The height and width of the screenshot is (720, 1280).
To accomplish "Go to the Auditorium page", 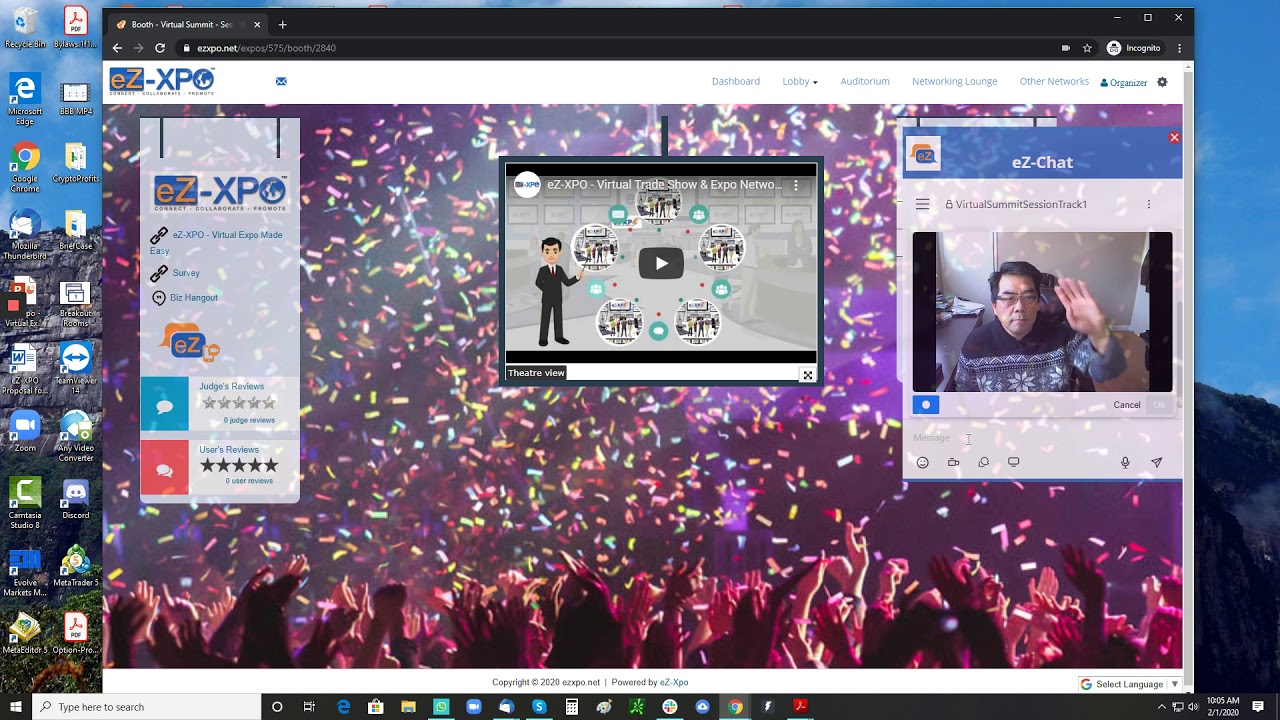I will pyautogui.click(x=865, y=81).
